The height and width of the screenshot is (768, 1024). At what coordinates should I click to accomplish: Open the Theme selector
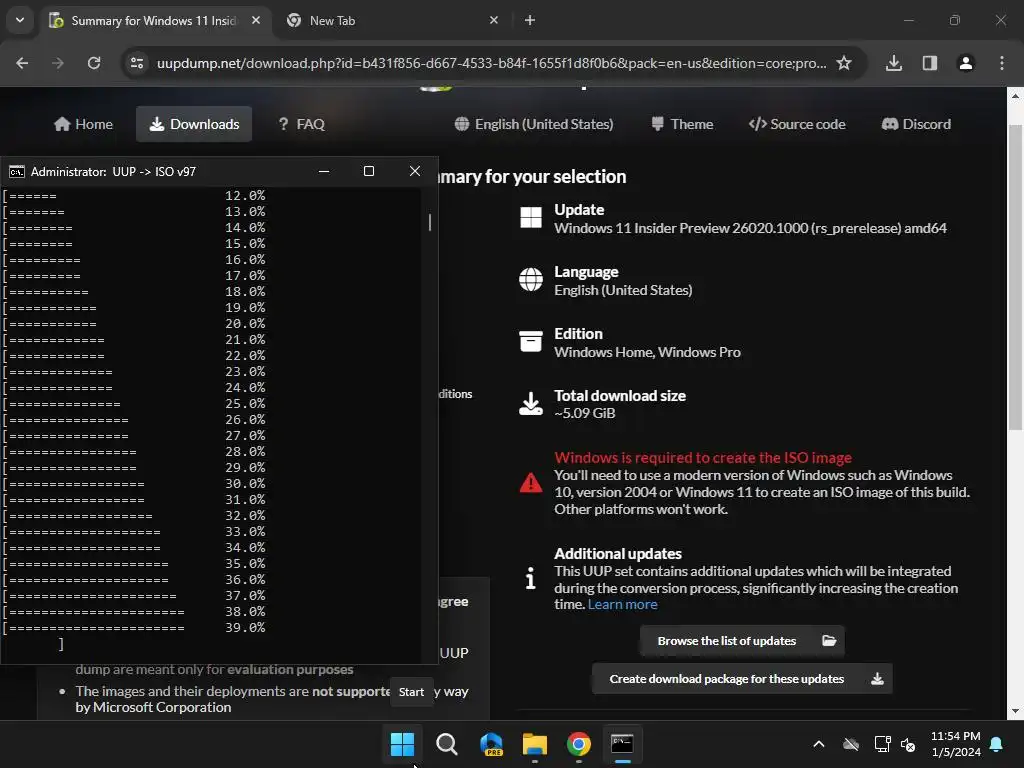[x=682, y=124]
